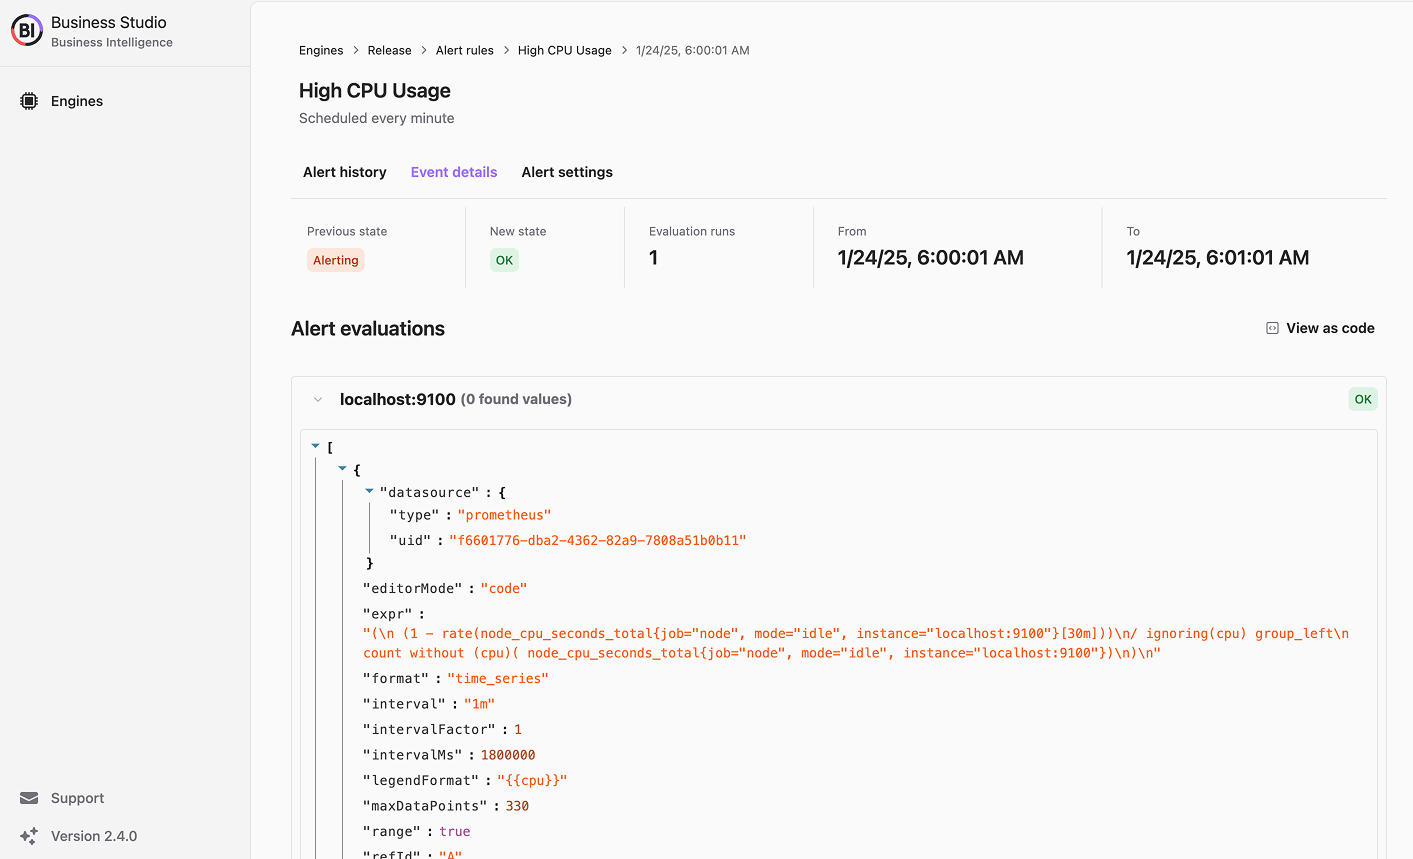Go to Engines breadcrumb
1413x859 pixels.
coord(321,50)
